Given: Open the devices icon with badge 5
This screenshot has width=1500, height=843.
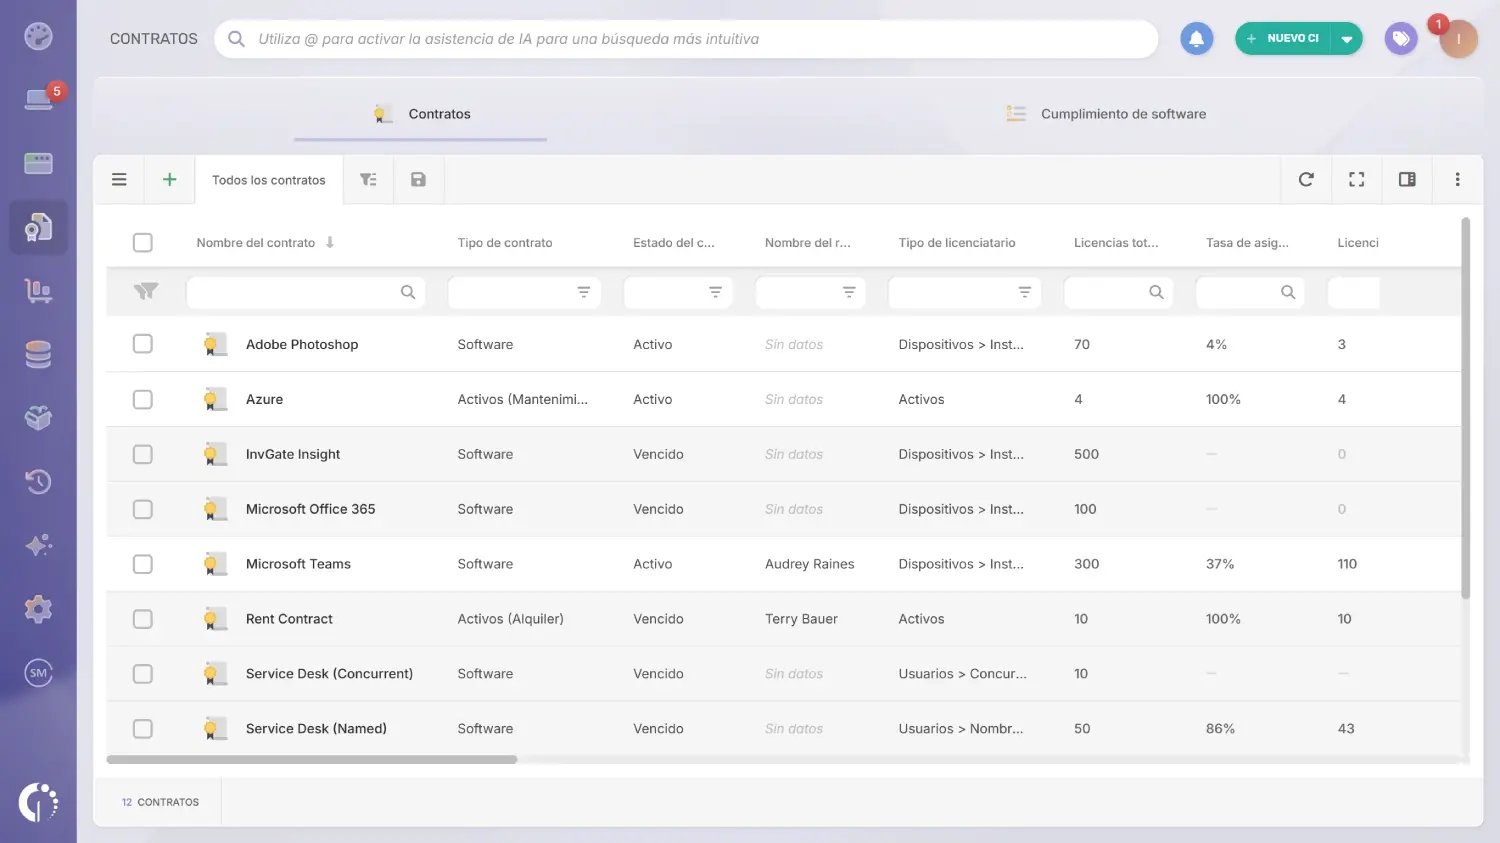Looking at the screenshot, I should pos(38,99).
